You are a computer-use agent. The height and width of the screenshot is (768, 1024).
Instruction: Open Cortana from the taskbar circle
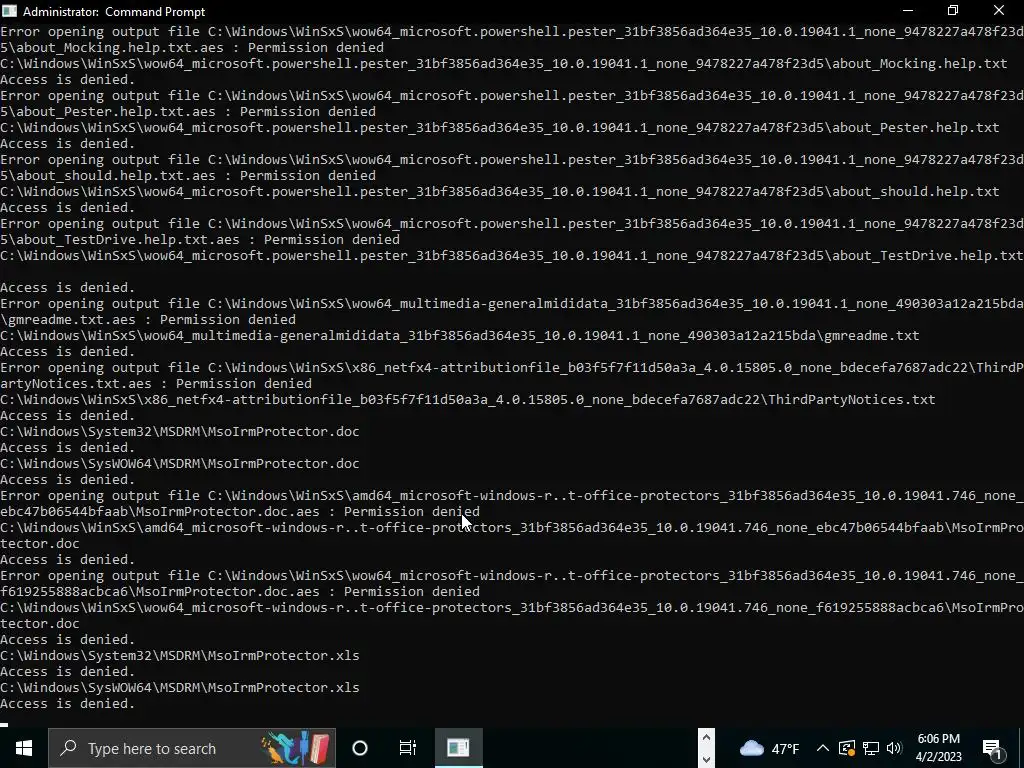pos(360,748)
